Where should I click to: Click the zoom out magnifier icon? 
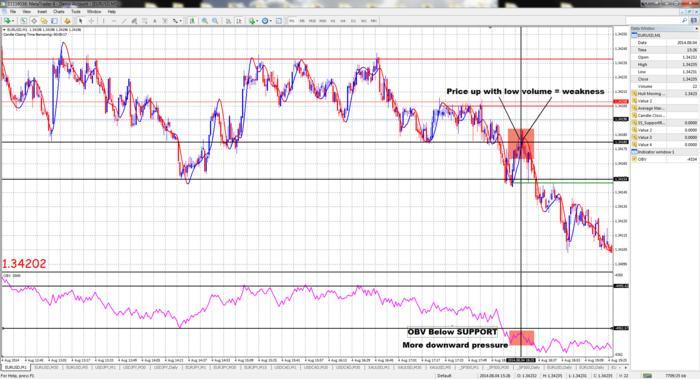tap(215, 21)
